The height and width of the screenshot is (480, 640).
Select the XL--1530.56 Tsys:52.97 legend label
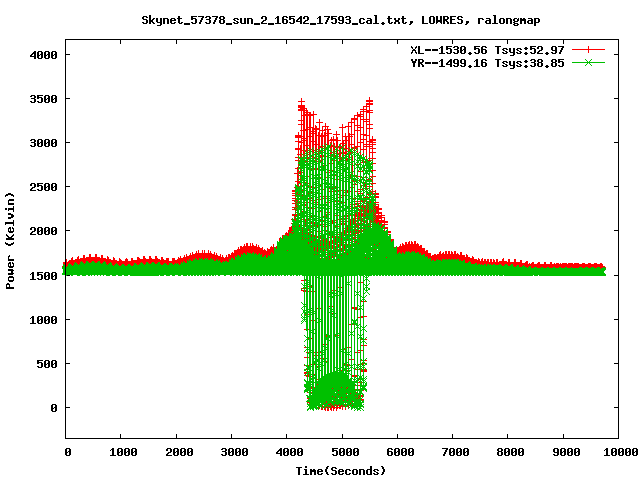point(487,50)
